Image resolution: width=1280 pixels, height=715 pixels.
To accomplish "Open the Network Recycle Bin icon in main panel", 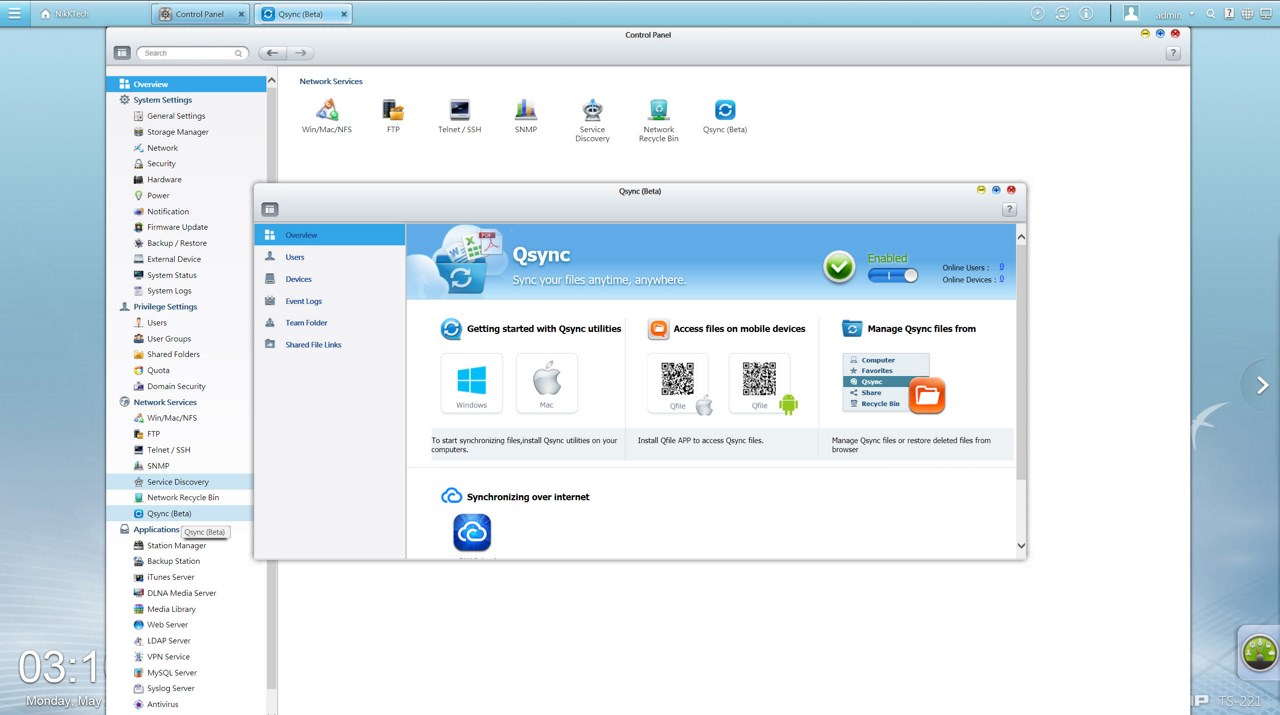I will click(x=659, y=121).
